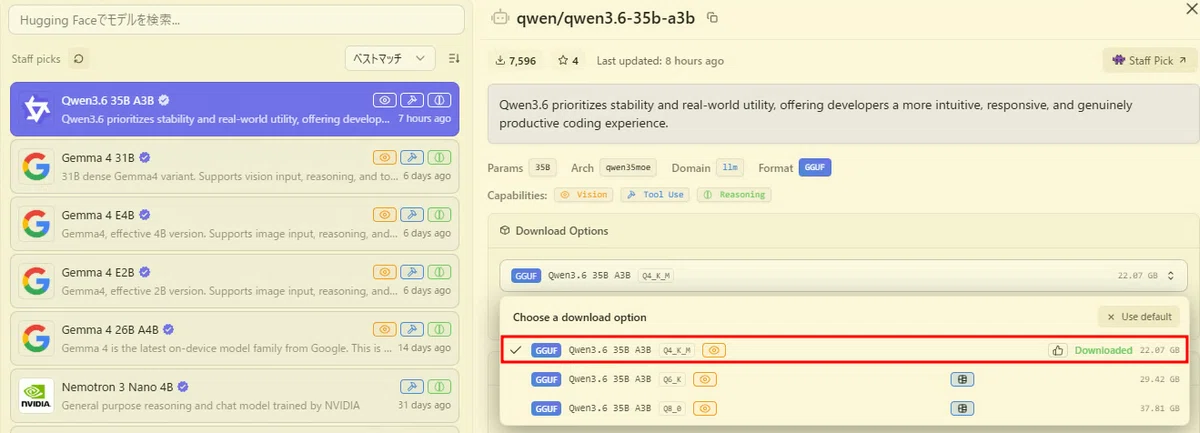Click the vision eye badge on Qwen3.6 35B A3B
This screenshot has width=1200, height=433.
click(384, 100)
